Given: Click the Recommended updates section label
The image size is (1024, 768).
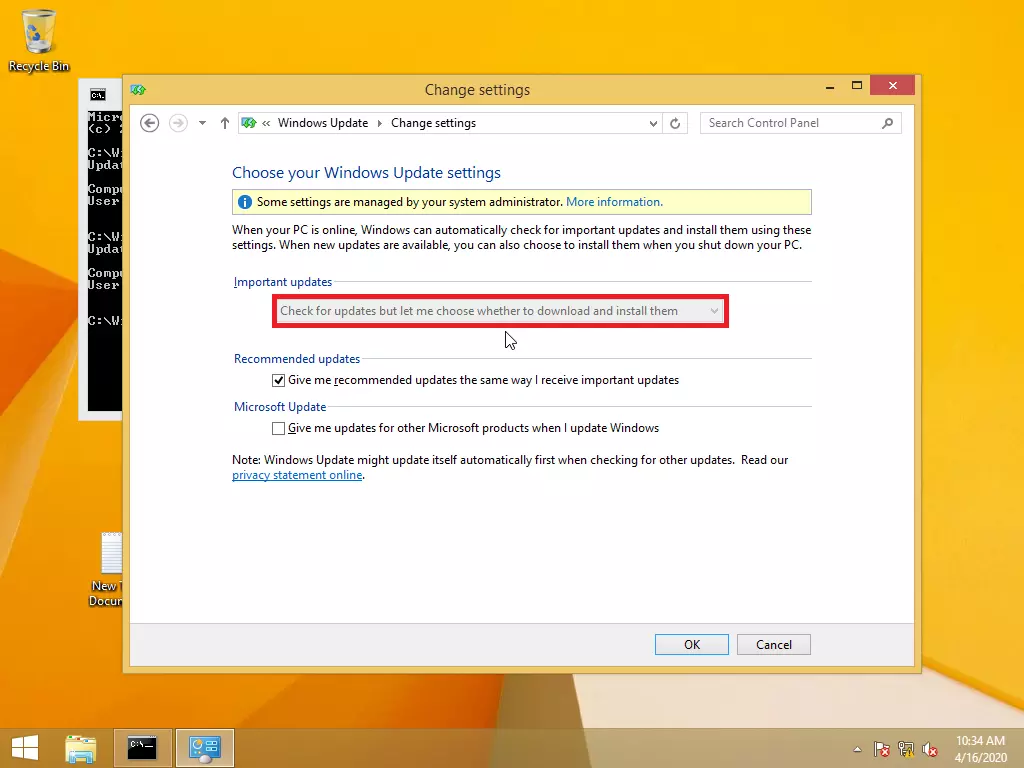Looking at the screenshot, I should (296, 359).
